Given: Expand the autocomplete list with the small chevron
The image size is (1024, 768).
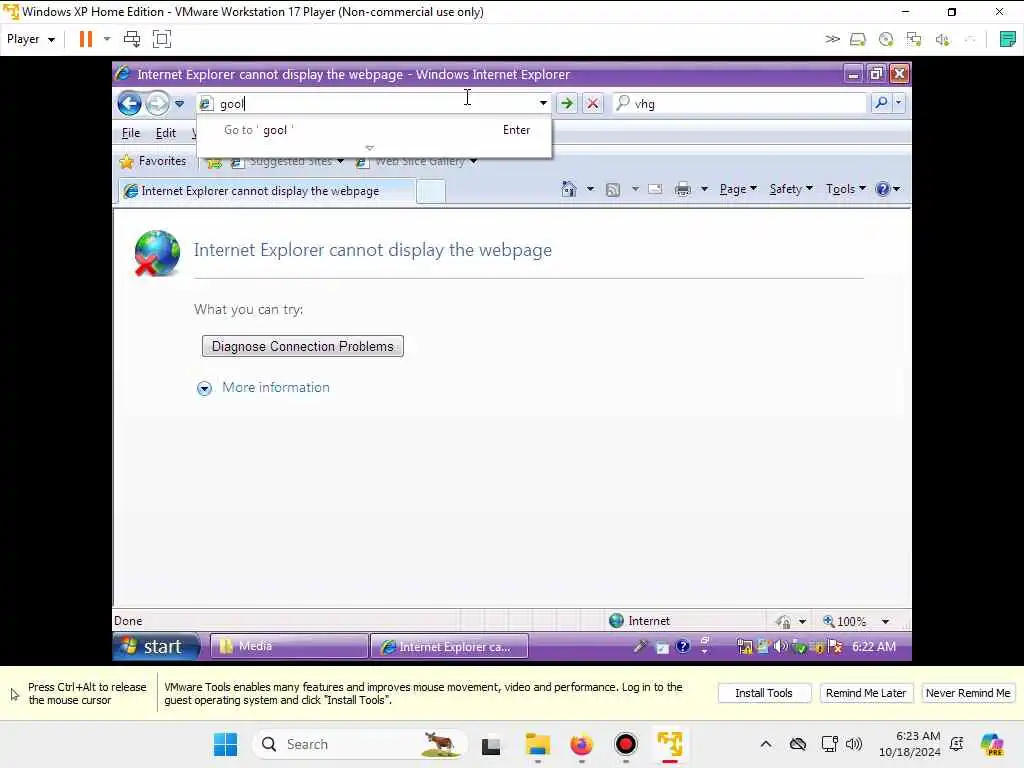Looking at the screenshot, I should pos(370,148).
